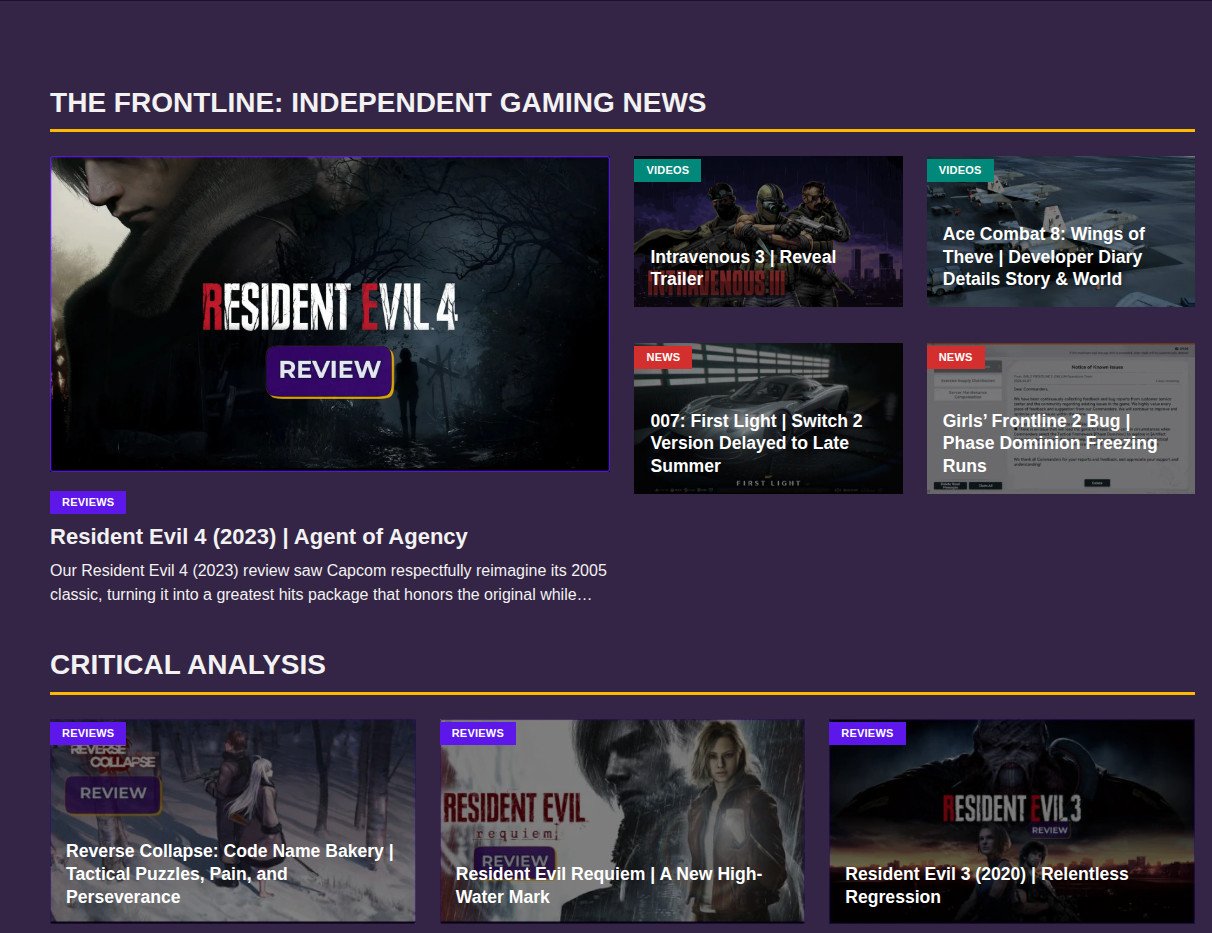Click the NEWS badge on the Girls' Frontline card
Screen dimensions: 1212x933
tap(956, 357)
